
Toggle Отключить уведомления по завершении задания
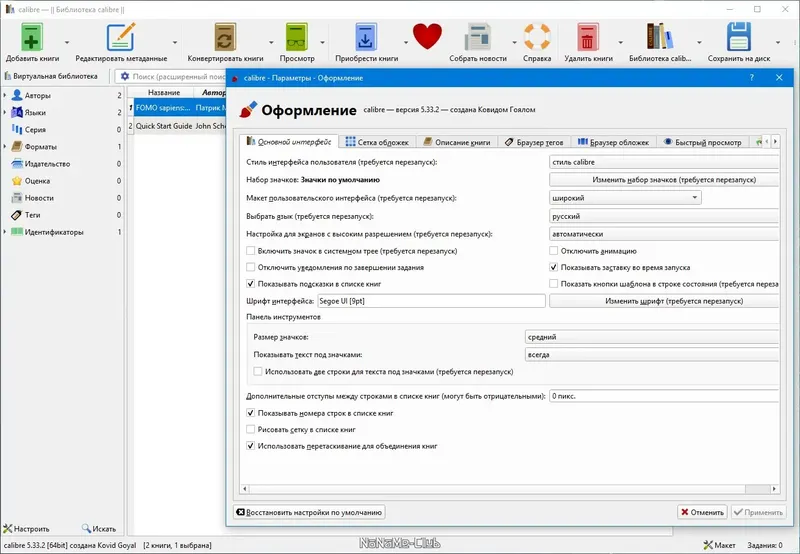[251, 267]
